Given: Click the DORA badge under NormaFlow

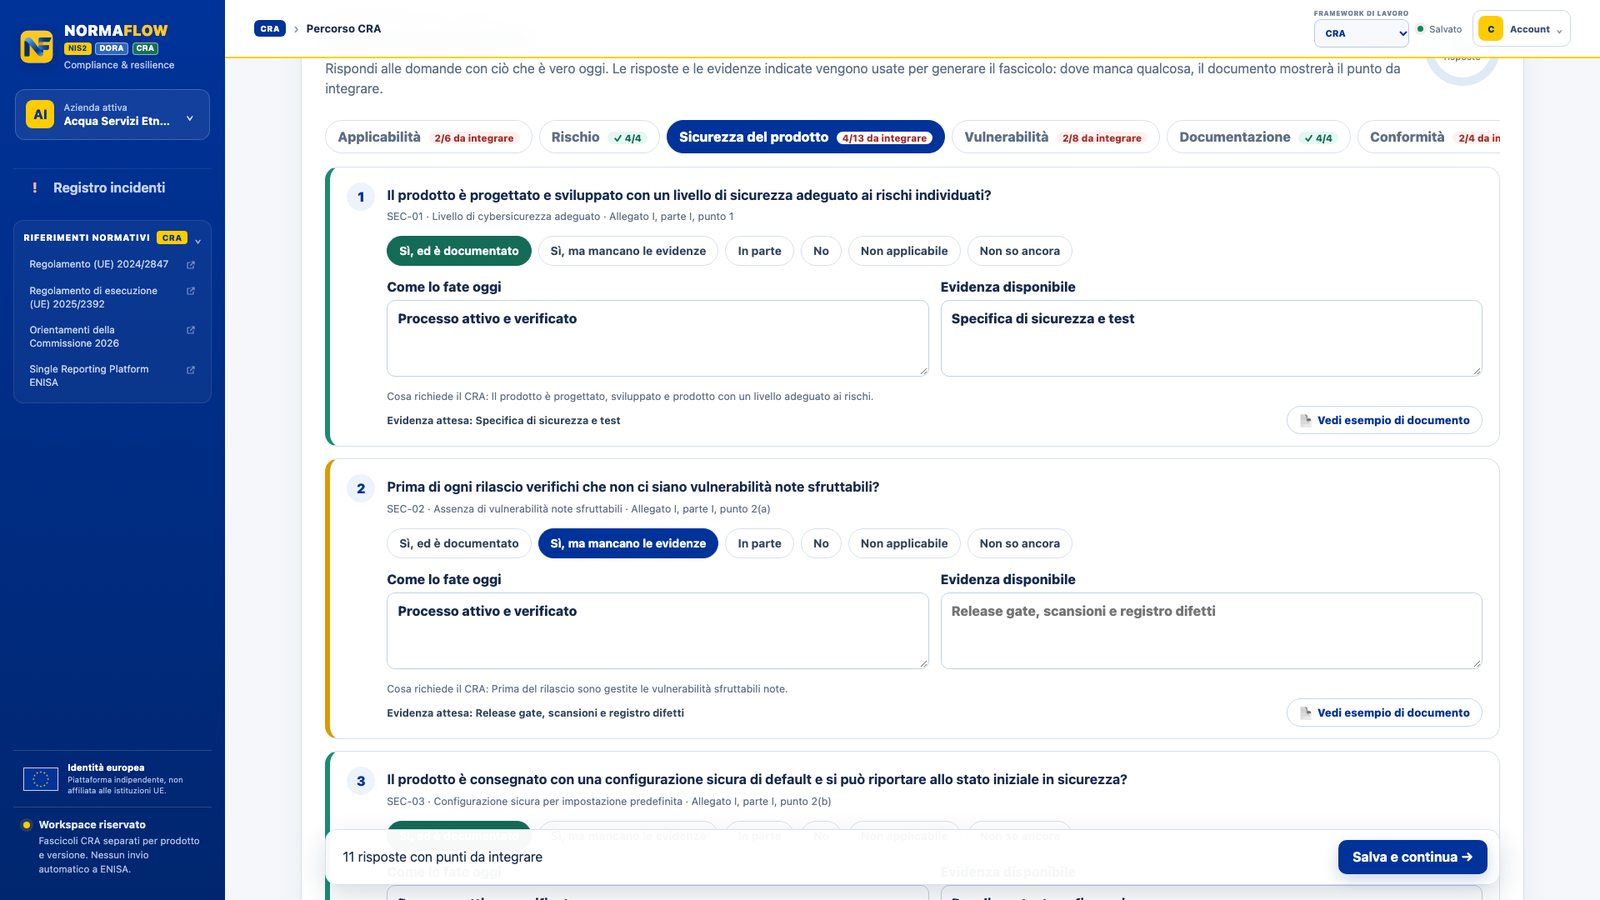Looking at the screenshot, I should [x=112, y=48].
